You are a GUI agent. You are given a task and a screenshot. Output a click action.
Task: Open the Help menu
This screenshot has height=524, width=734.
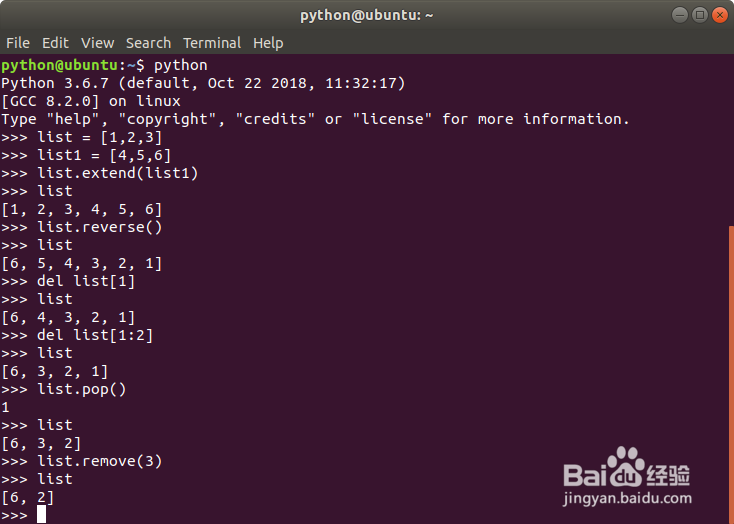point(268,43)
